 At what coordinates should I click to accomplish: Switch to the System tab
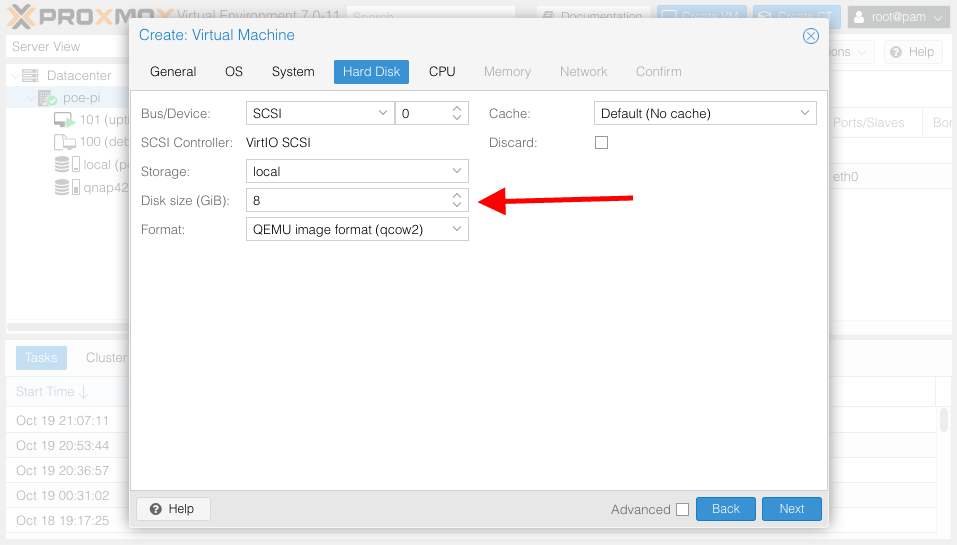pos(293,72)
